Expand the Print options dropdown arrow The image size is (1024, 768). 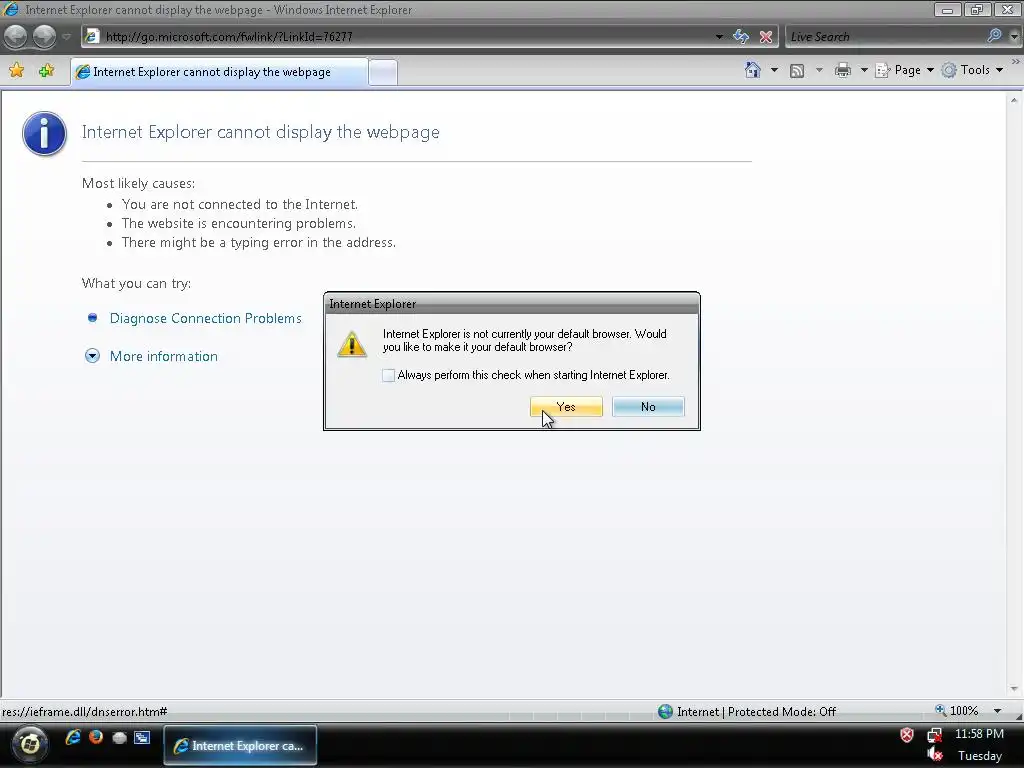tap(863, 70)
